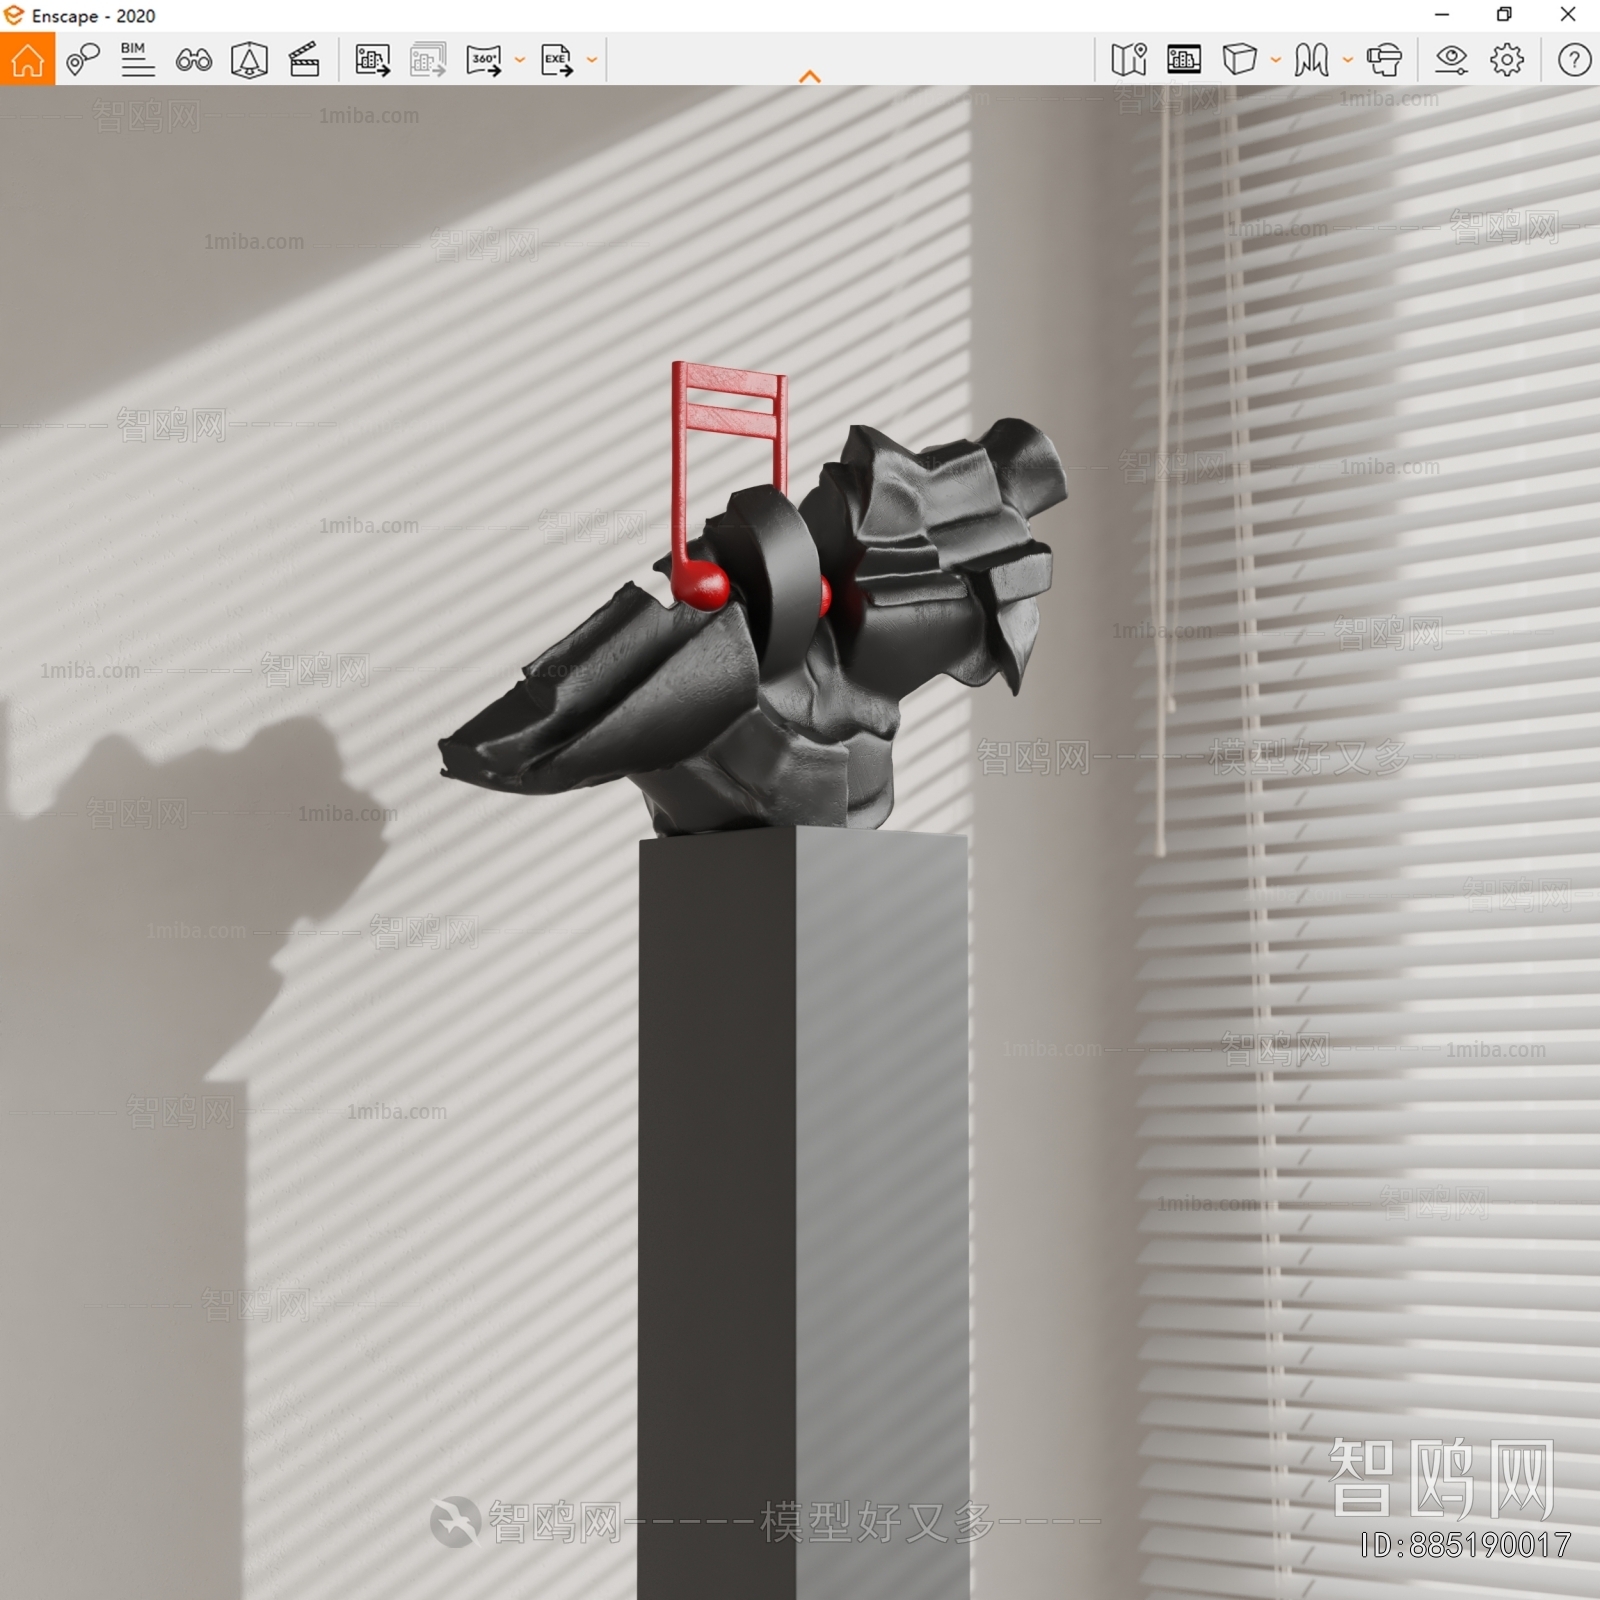Image resolution: width=1600 pixels, height=1600 pixels.
Task: Open the video editor clapperboard icon
Action: 304,60
